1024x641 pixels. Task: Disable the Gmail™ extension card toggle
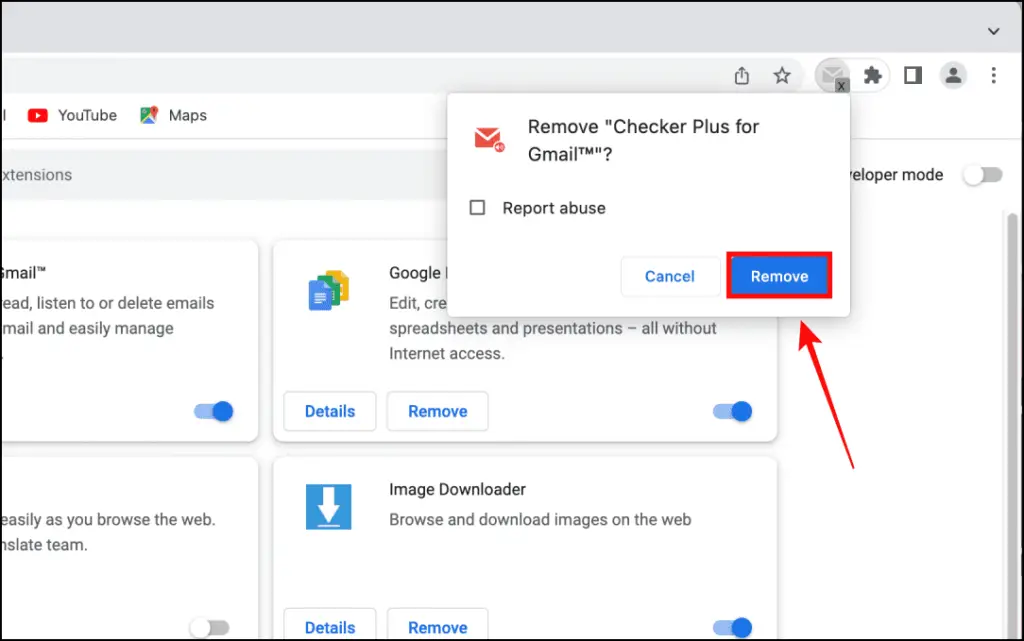click(214, 411)
